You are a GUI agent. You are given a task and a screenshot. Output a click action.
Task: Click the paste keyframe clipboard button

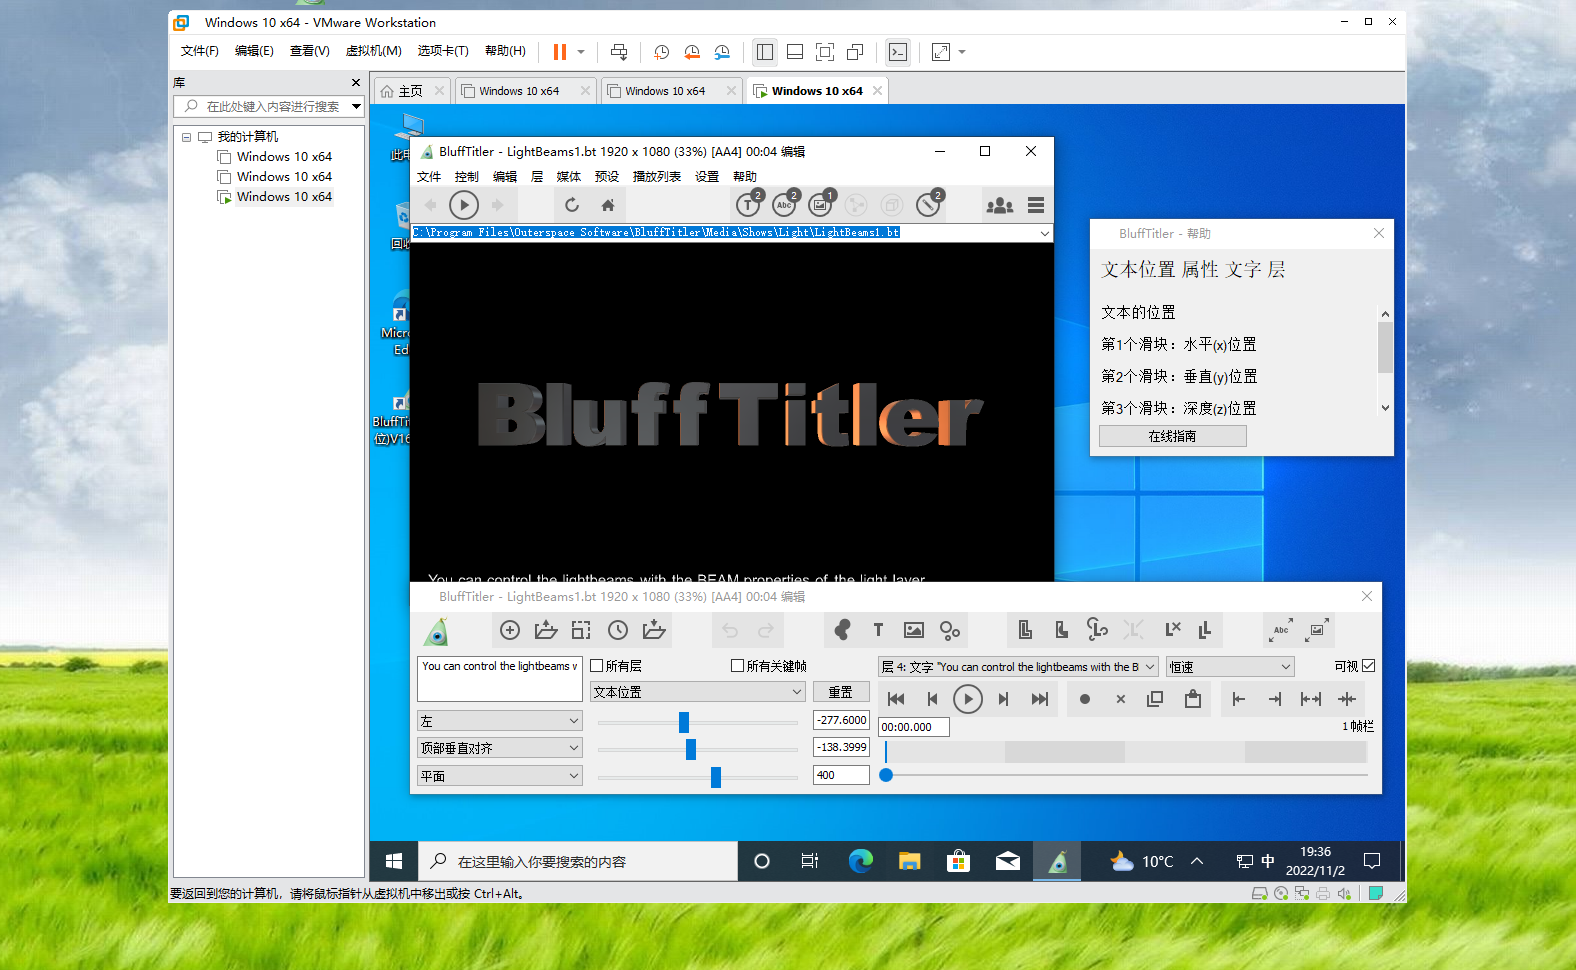pyautogui.click(x=1192, y=699)
